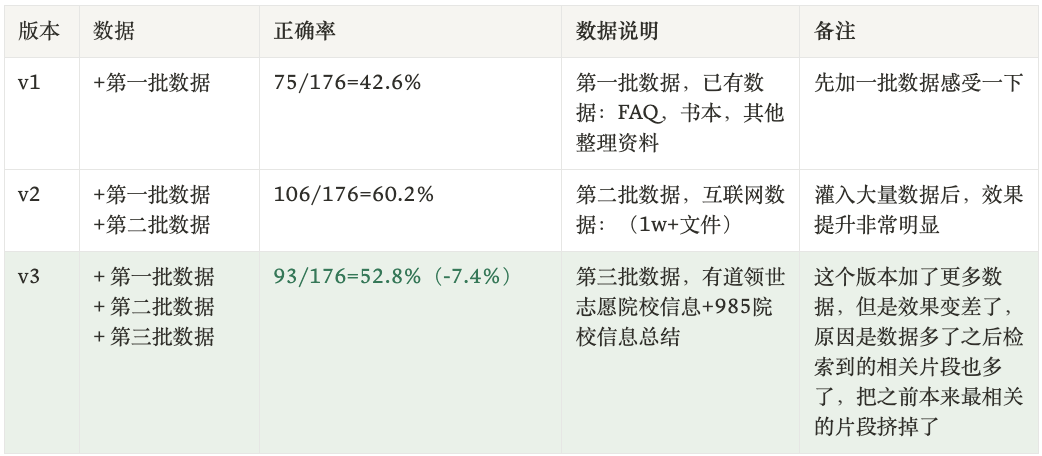Click the 106/176=60.2% accuracy cell
This screenshot has height=456, width=1042.
(x=353, y=195)
